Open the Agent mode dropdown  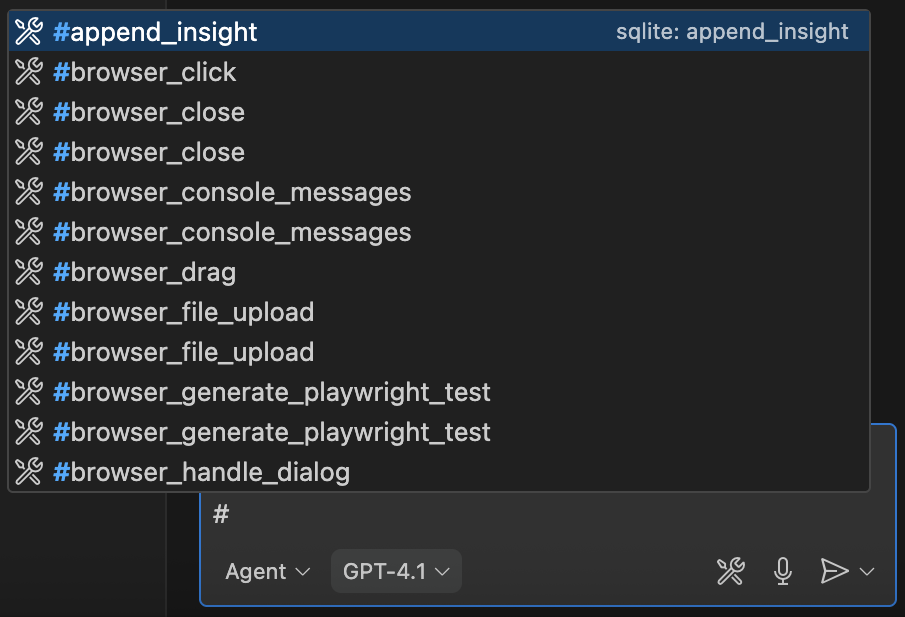coord(267,572)
